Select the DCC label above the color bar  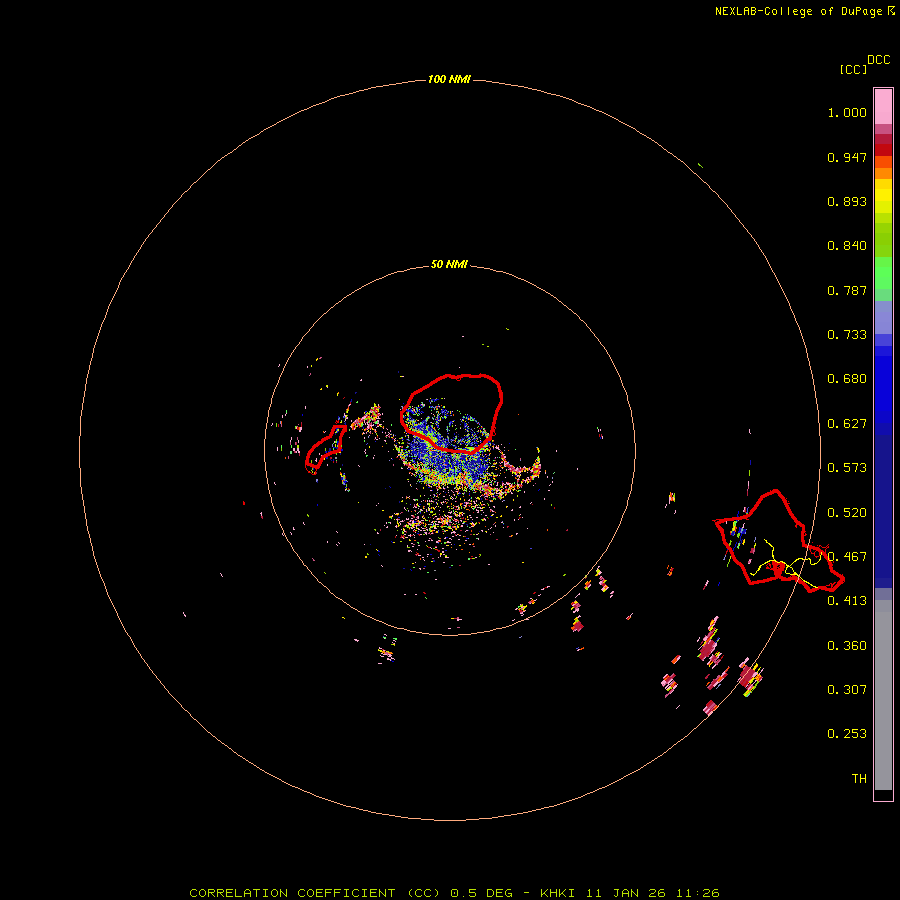[x=878, y=60]
